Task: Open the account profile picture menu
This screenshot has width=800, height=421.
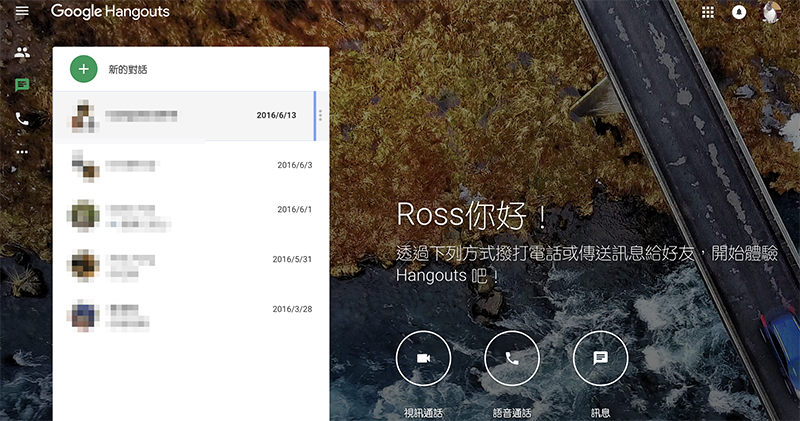Action: 771,12
